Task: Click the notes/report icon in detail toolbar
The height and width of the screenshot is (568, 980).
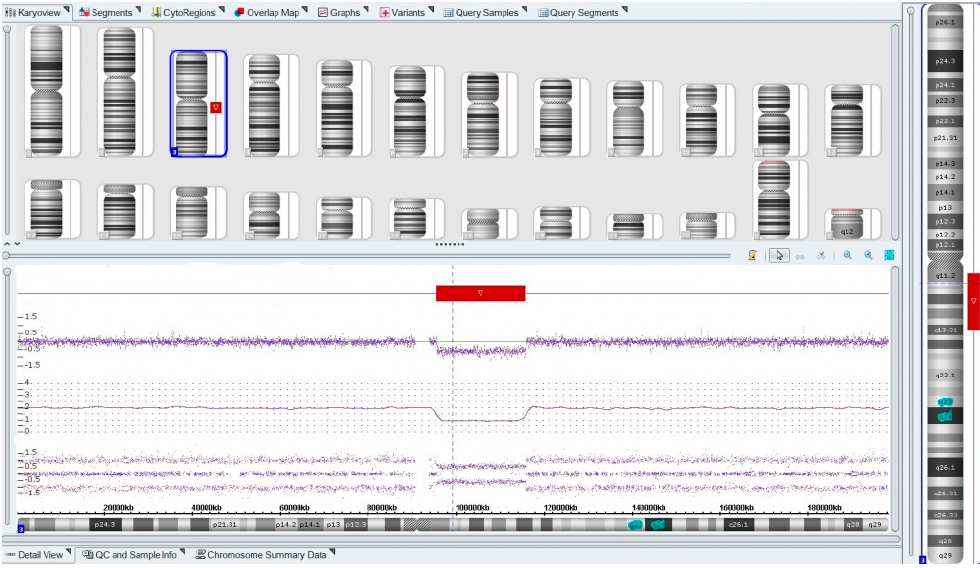Action: 752,255
